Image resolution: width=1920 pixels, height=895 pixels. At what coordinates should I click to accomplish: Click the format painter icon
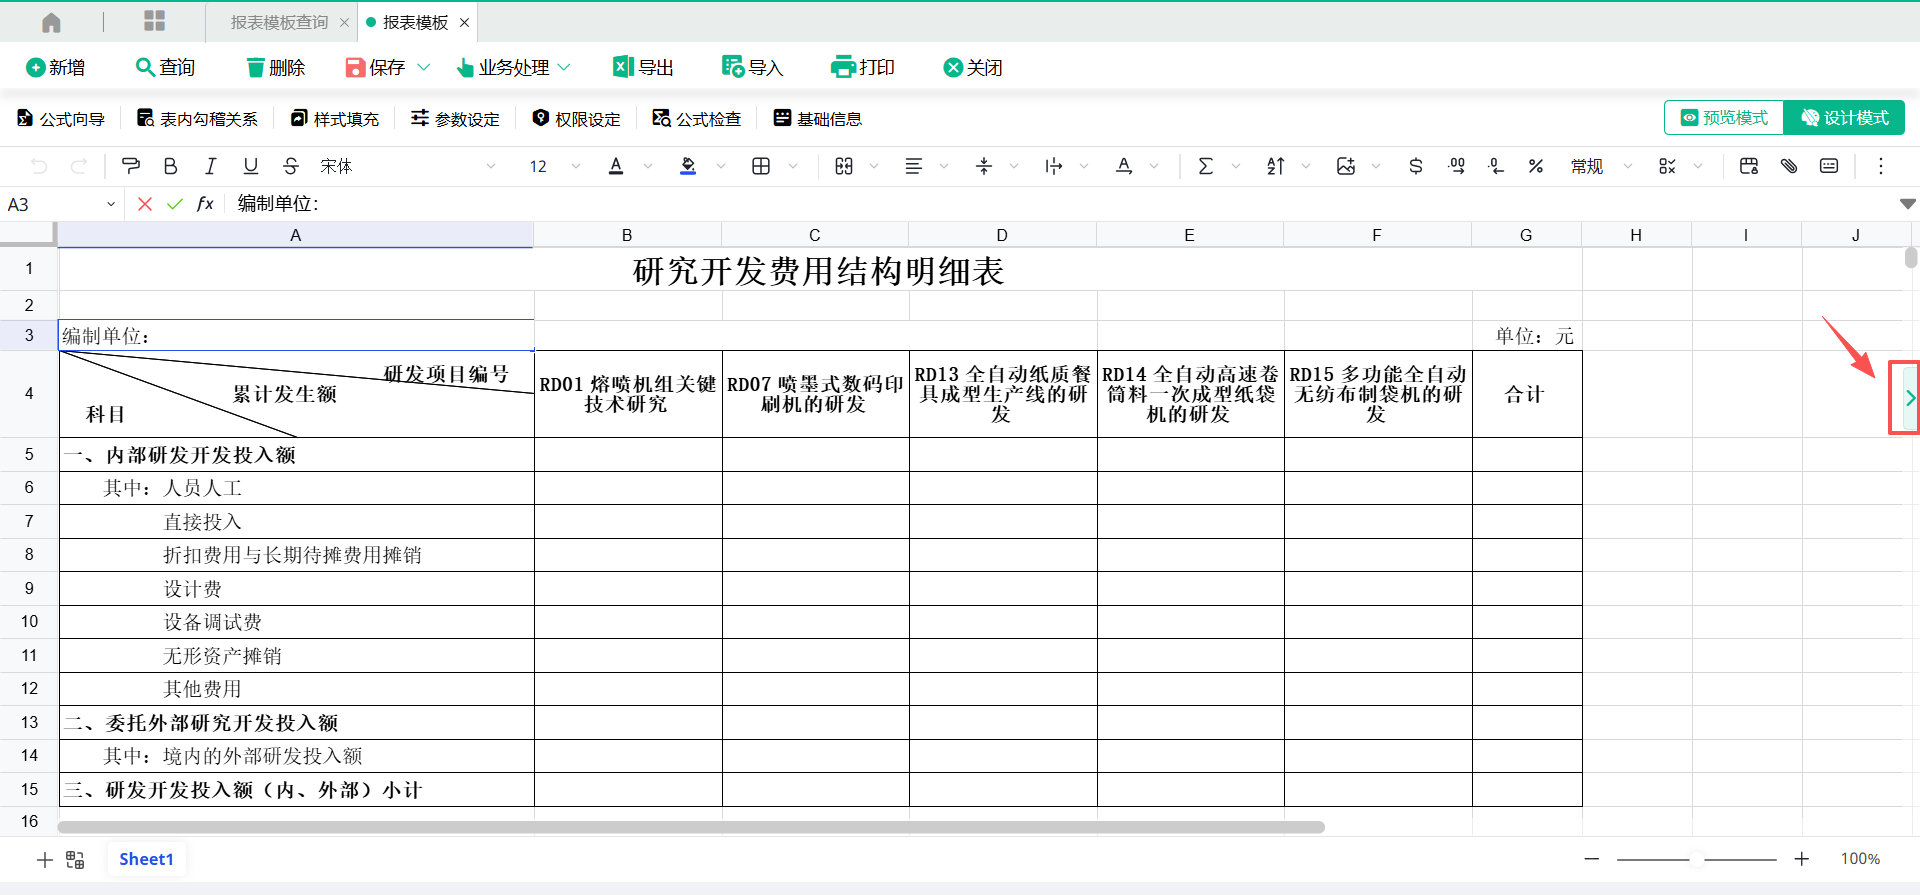coord(130,166)
